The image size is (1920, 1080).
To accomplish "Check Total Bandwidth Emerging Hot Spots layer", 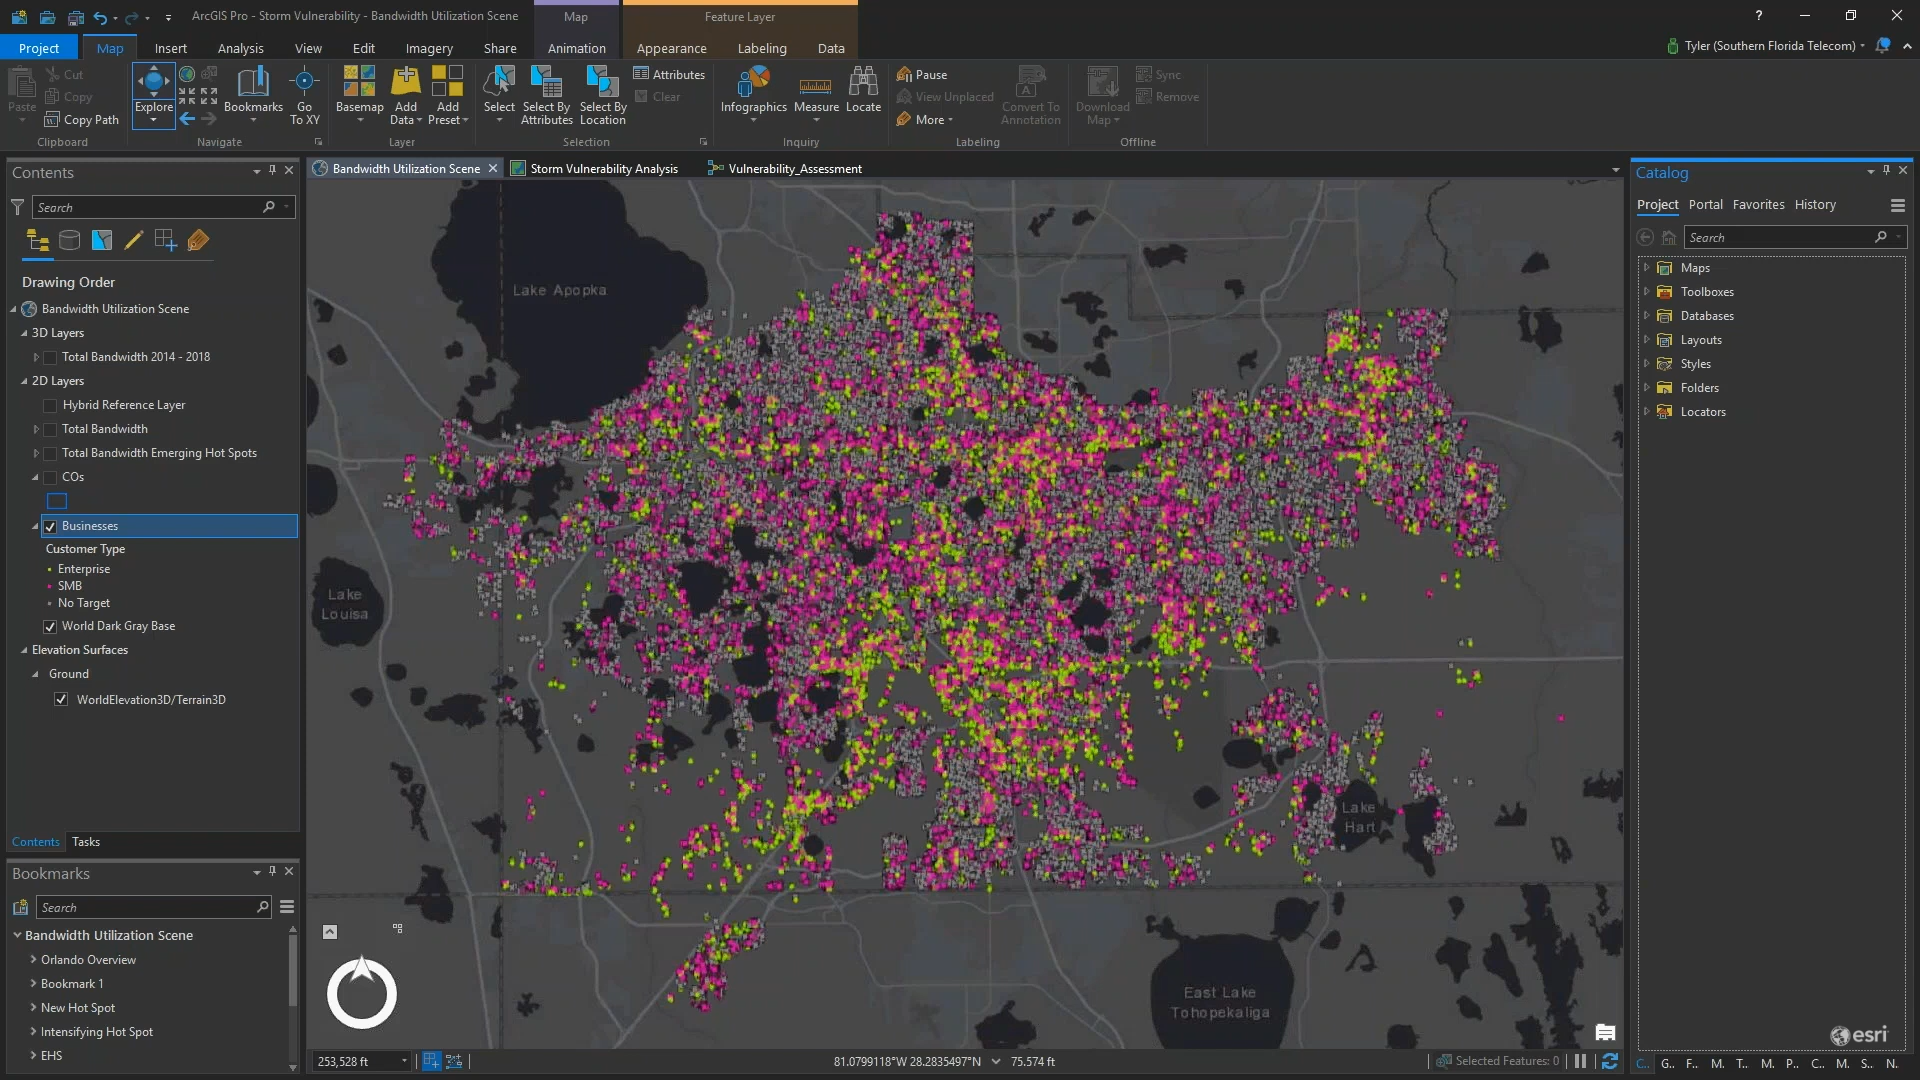I will [x=50, y=454].
